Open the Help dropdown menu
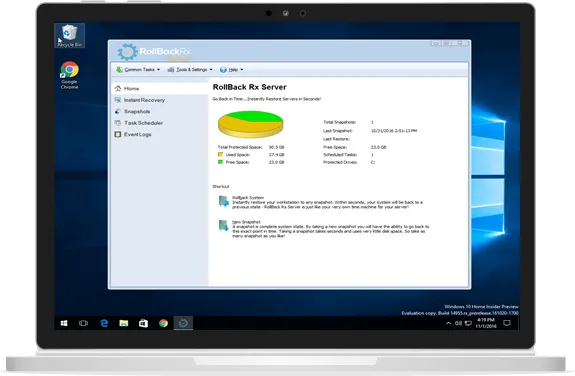 231,69
